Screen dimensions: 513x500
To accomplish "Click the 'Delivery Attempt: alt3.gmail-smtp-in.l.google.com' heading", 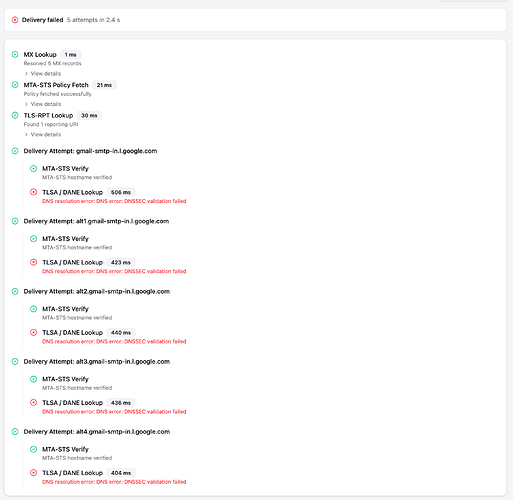I will point(97,361).
